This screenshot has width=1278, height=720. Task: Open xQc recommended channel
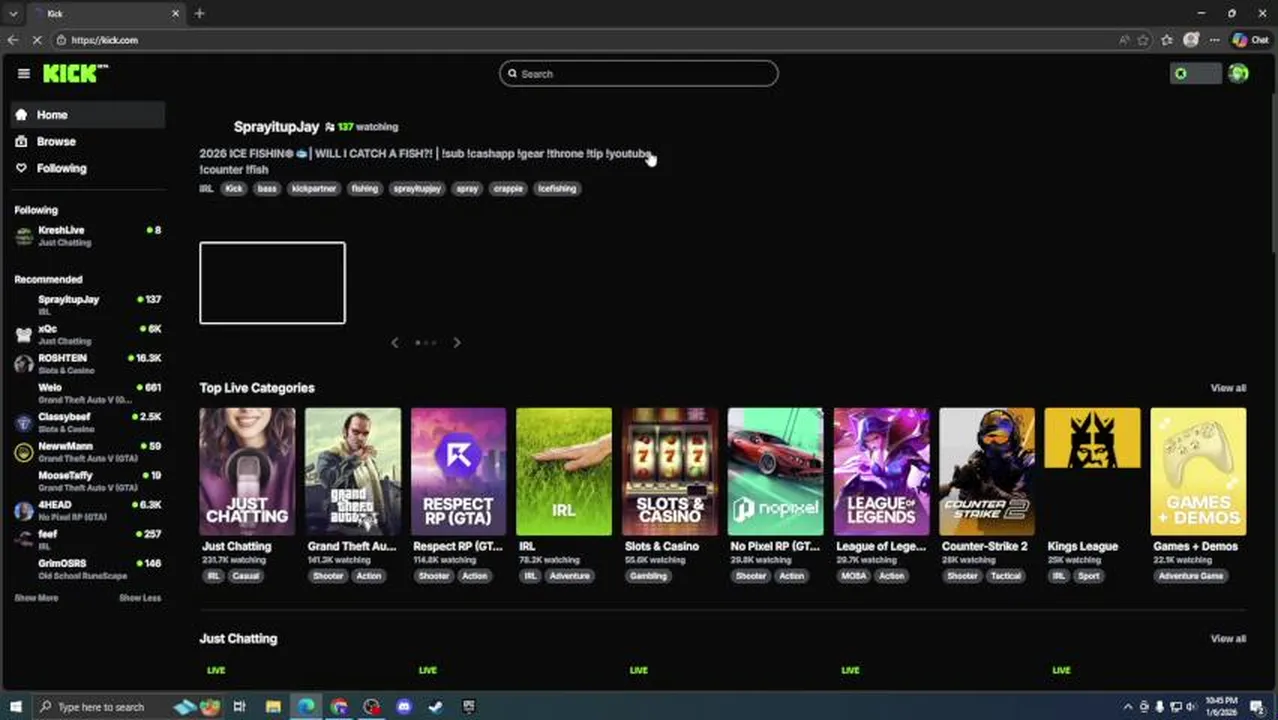point(88,334)
